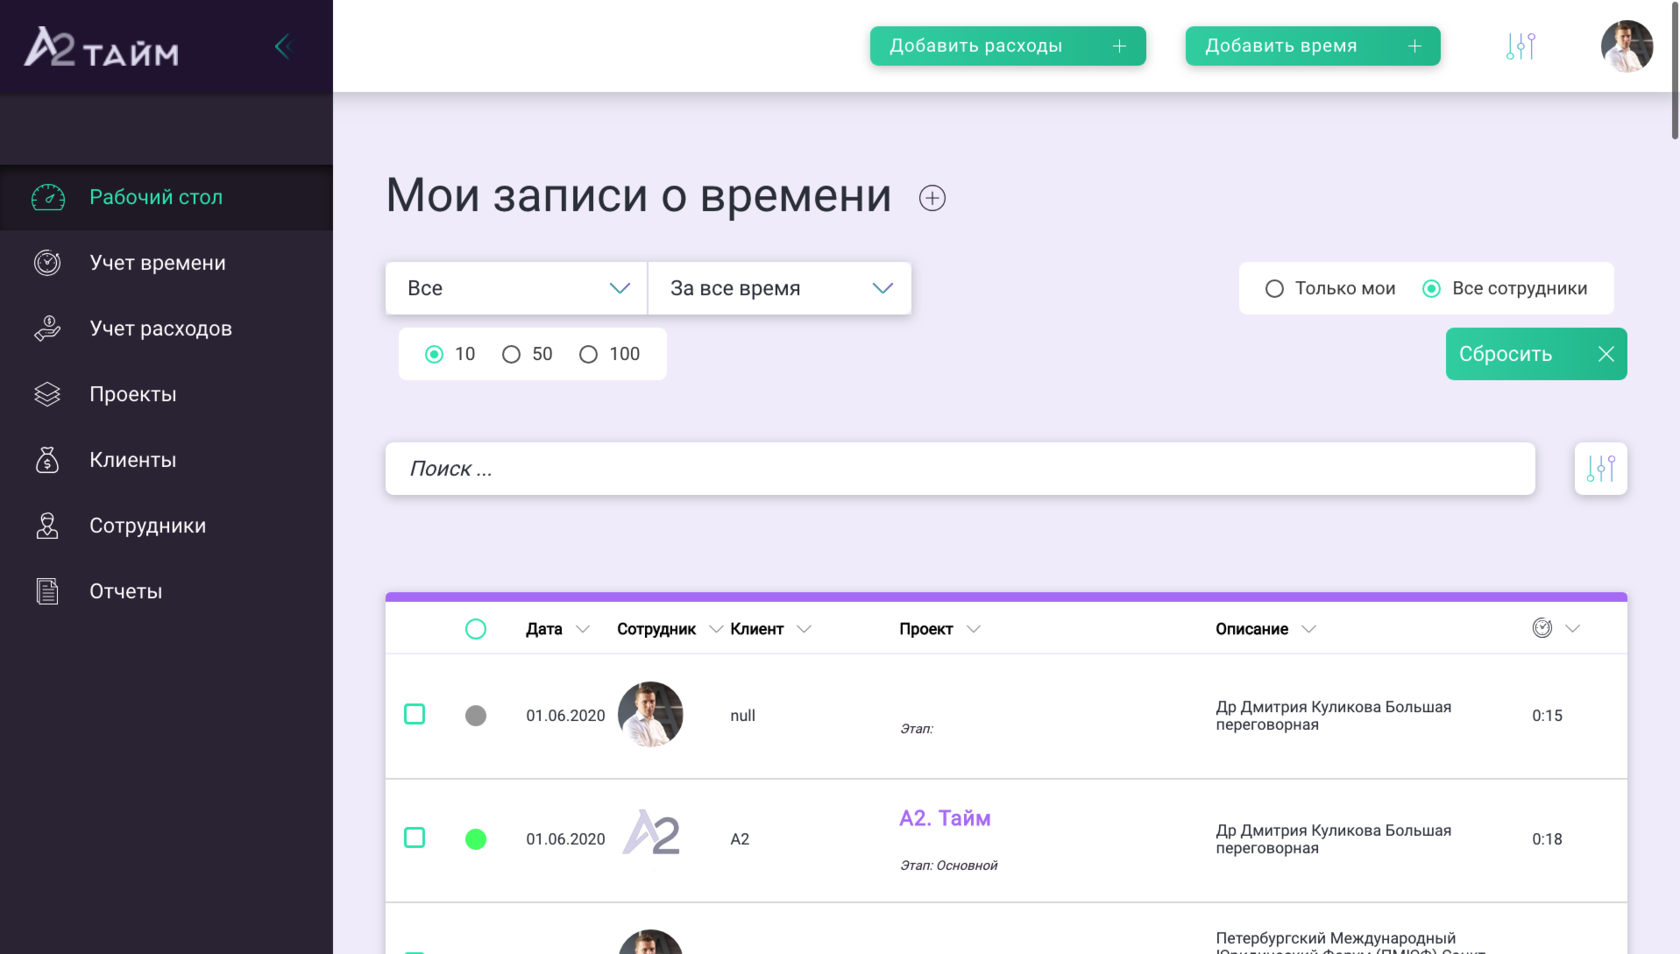Open settings sliders icon in top bar
This screenshot has width=1680, height=954.
point(1520,46)
